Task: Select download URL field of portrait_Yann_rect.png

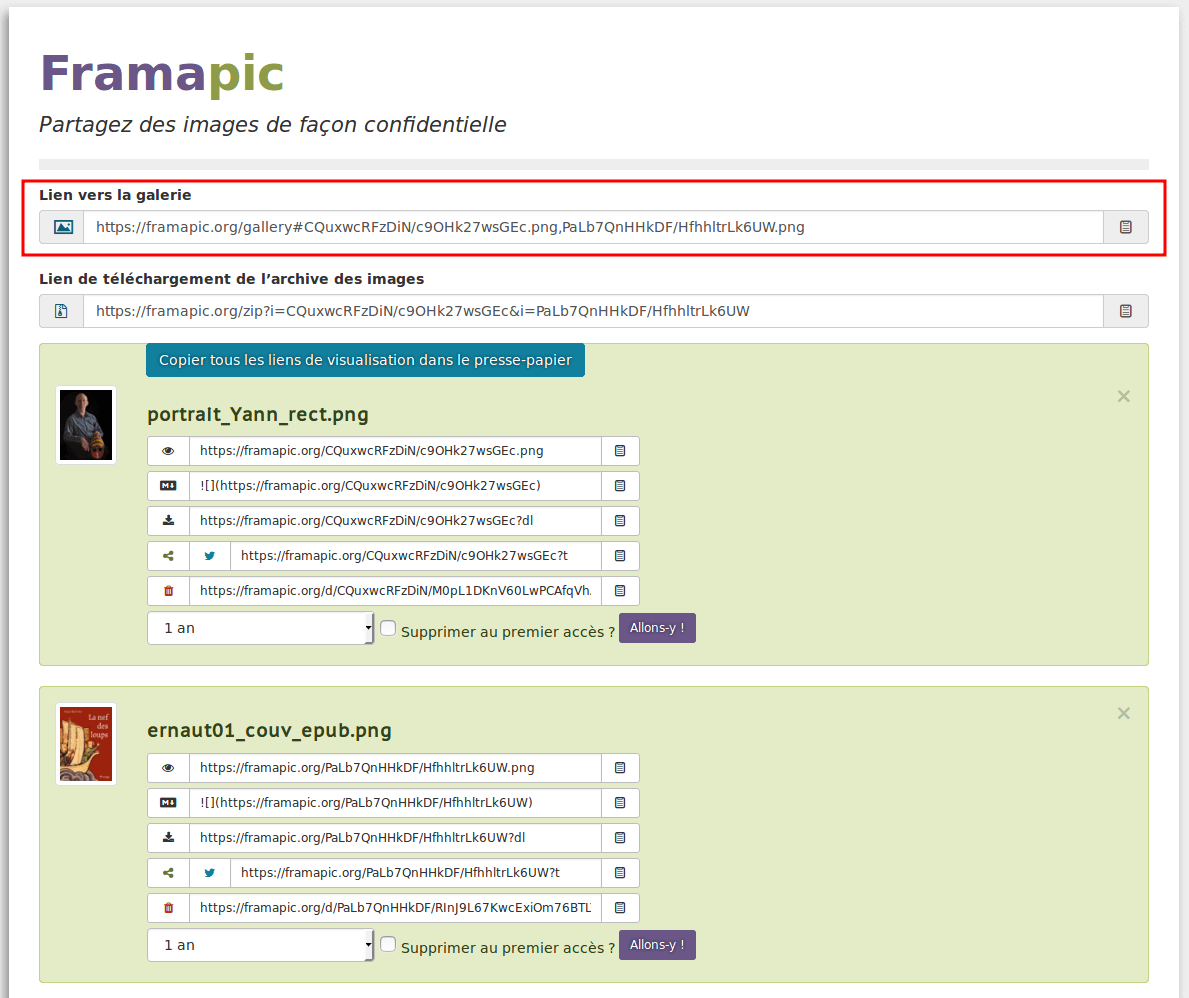Action: coord(395,520)
